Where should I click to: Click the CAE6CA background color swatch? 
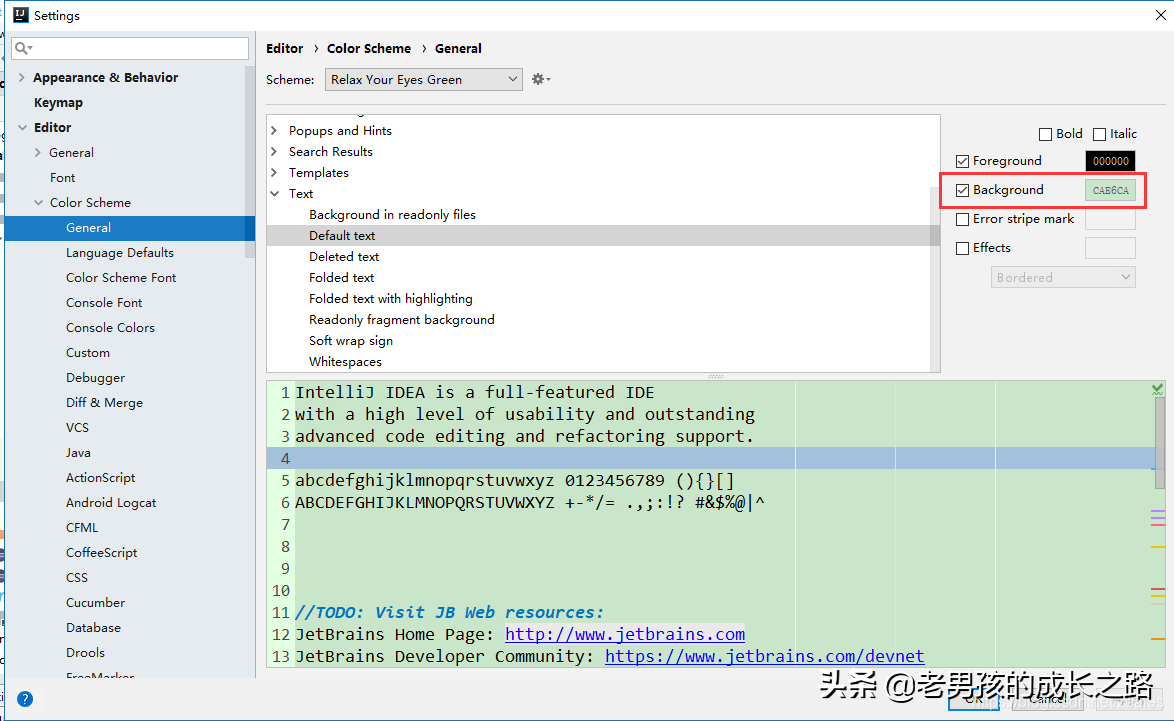(x=1110, y=189)
